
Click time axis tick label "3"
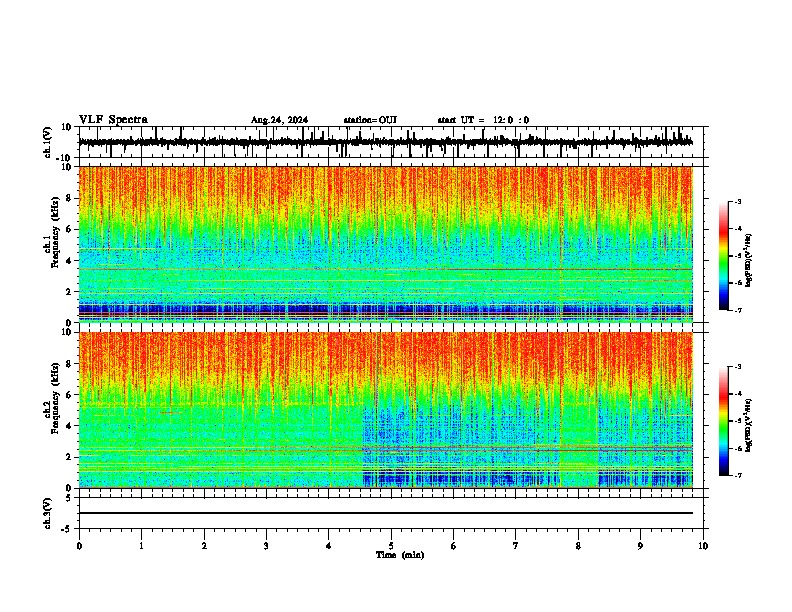click(266, 546)
